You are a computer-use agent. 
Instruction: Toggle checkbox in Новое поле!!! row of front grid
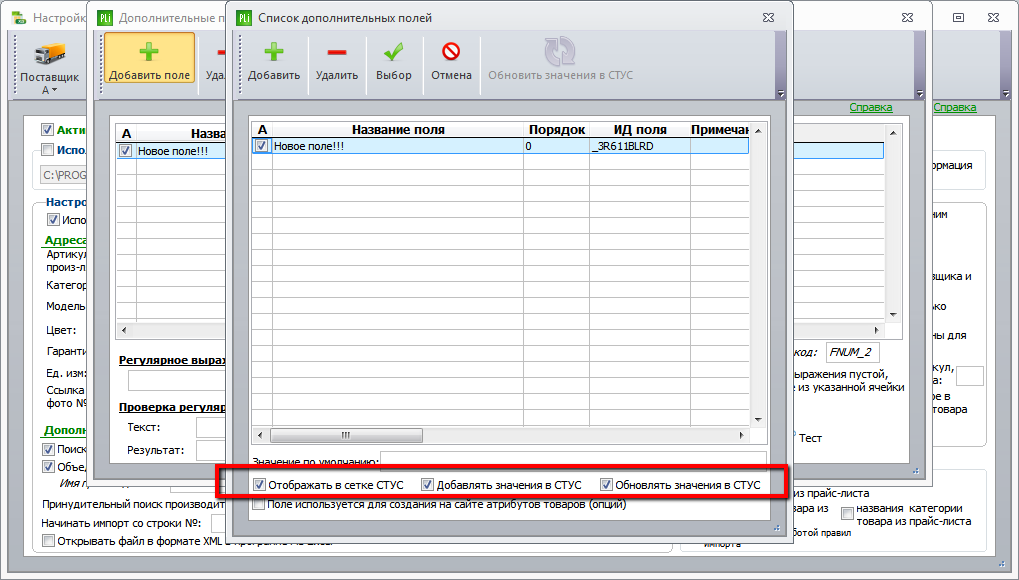point(261,146)
